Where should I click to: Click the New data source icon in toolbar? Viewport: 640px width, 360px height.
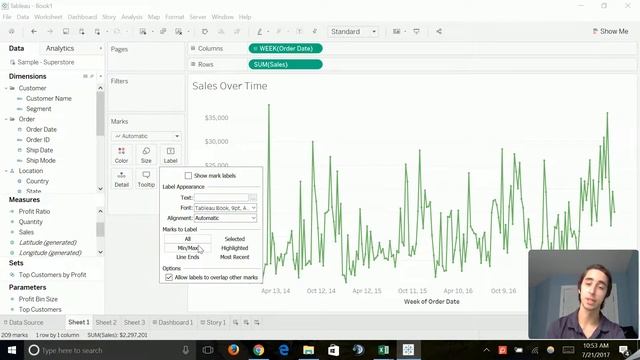click(82, 31)
